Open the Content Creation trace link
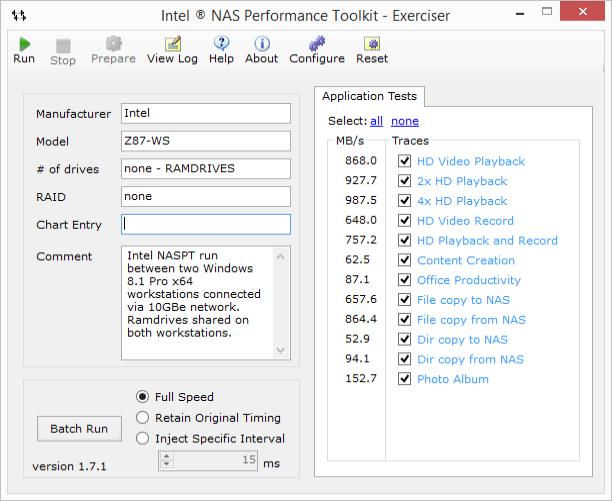 pyautogui.click(x=466, y=260)
